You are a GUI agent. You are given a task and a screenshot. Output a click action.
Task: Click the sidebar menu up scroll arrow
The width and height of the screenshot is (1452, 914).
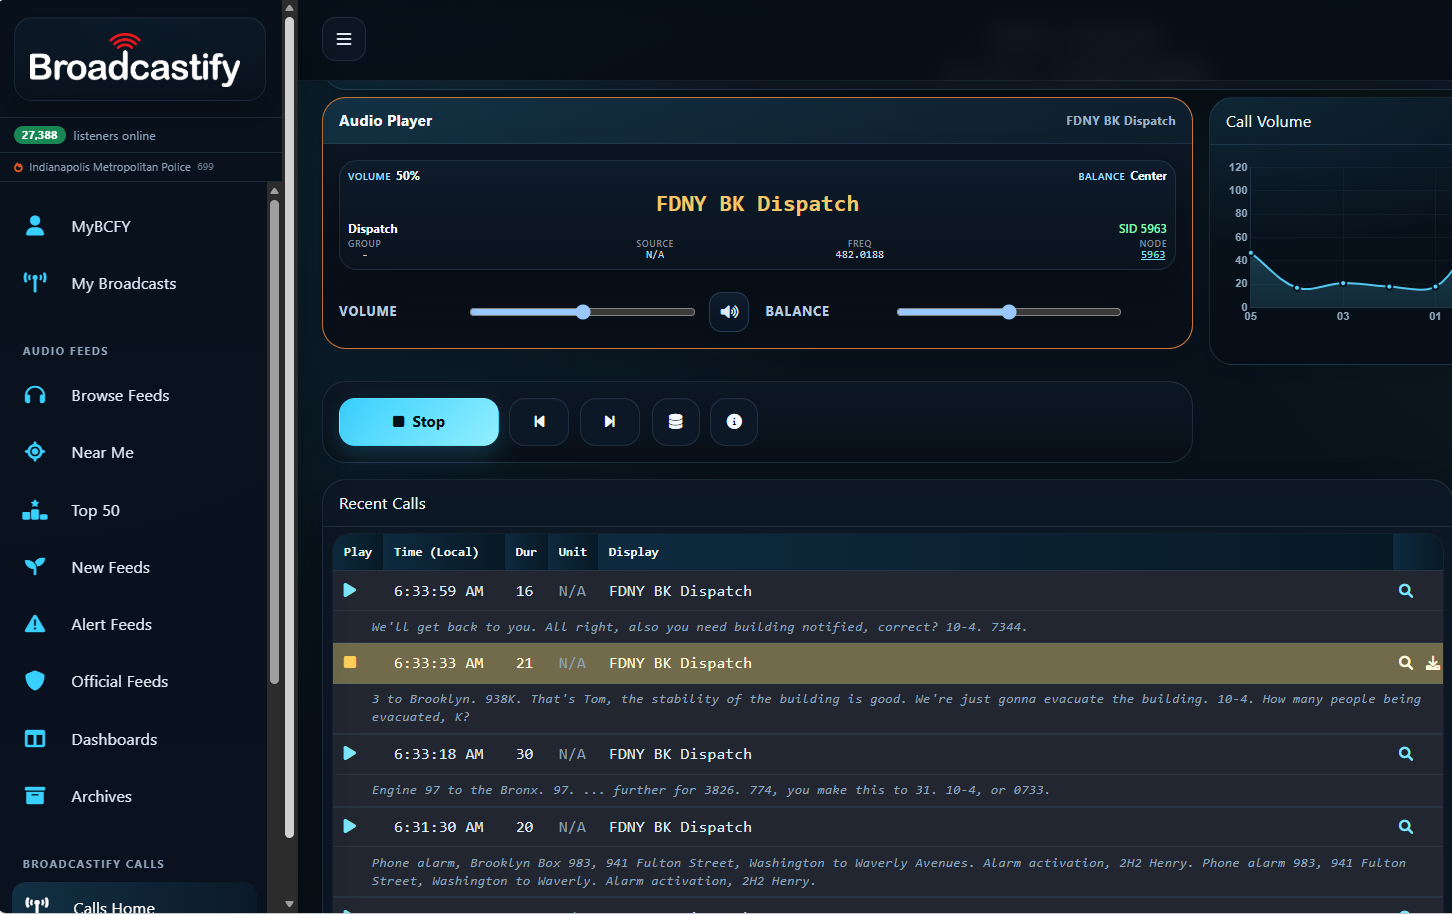pos(274,190)
